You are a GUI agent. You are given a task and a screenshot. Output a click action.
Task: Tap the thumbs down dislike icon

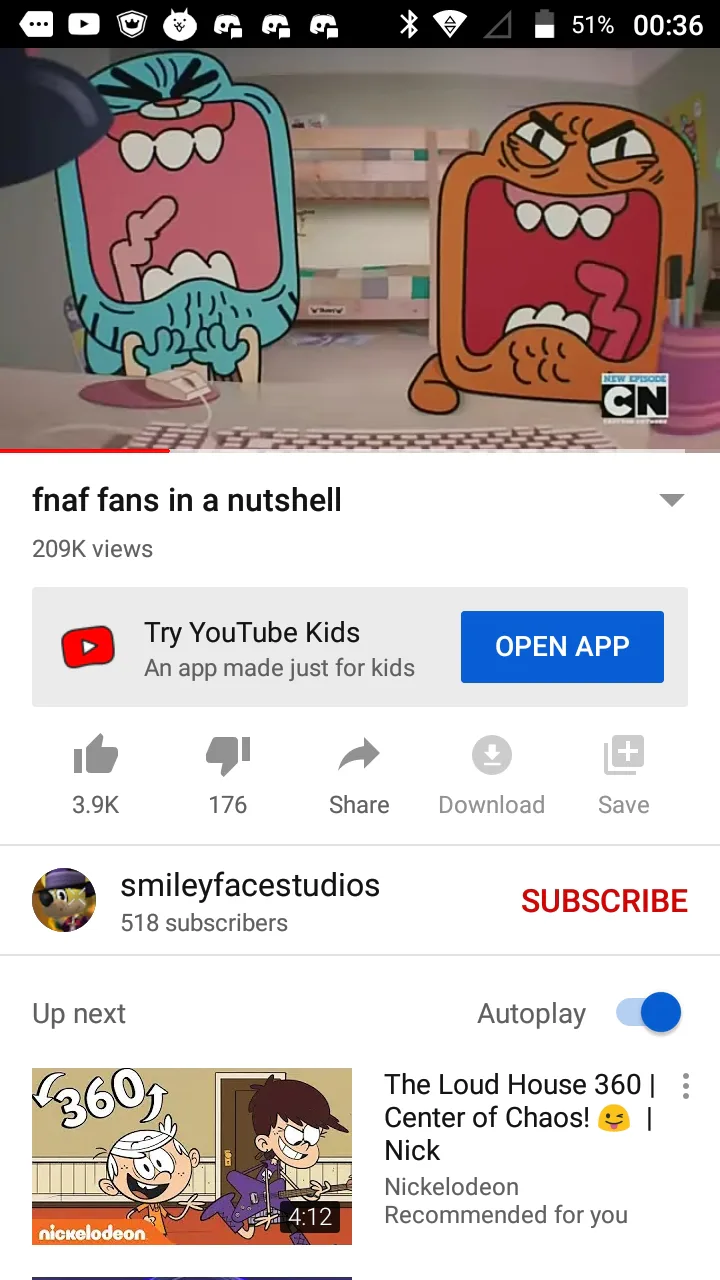click(228, 756)
